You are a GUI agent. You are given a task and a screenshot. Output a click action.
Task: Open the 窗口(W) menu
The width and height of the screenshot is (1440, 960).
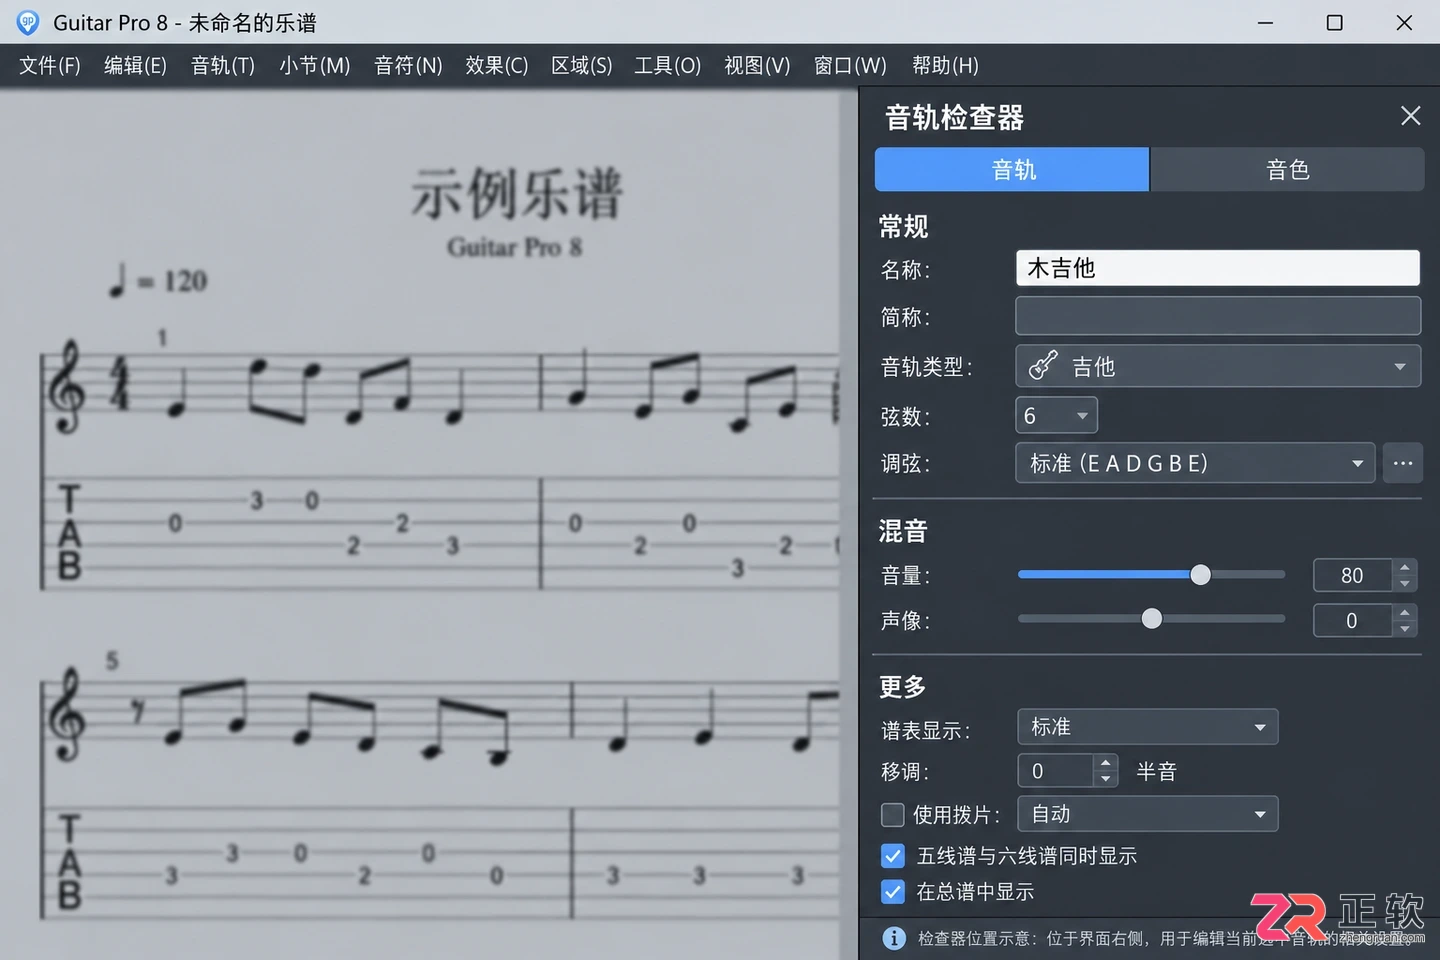click(850, 66)
